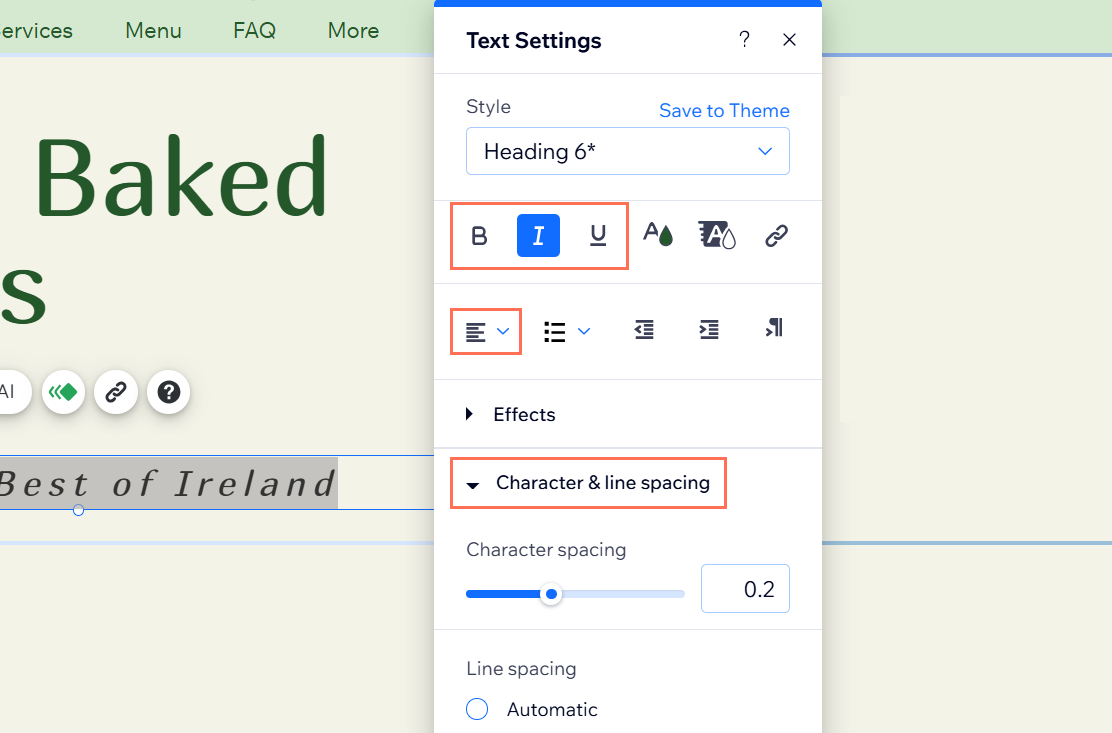Image resolution: width=1112 pixels, height=733 pixels.
Task: Decrease the text indent
Action: (644, 330)
